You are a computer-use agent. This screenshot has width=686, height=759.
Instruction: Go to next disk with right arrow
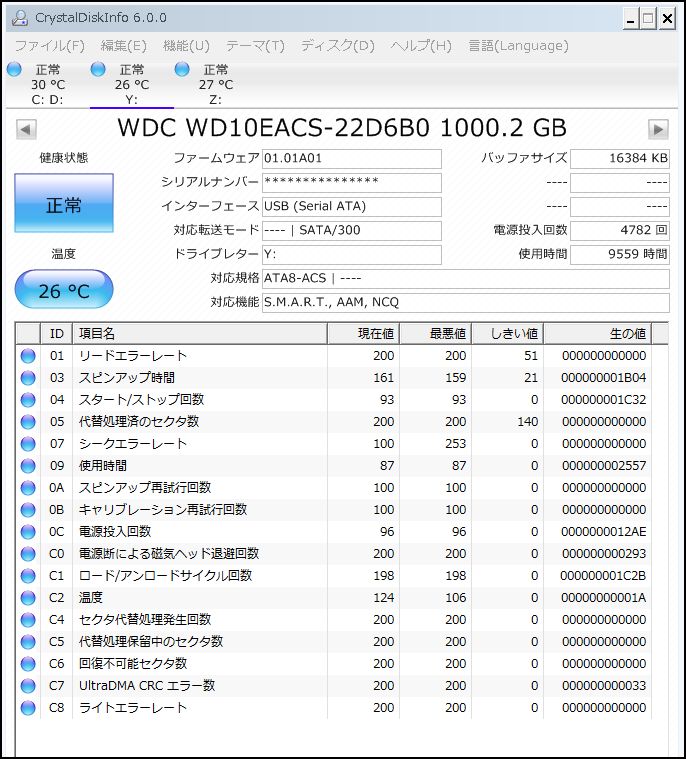tap(658, 129)
